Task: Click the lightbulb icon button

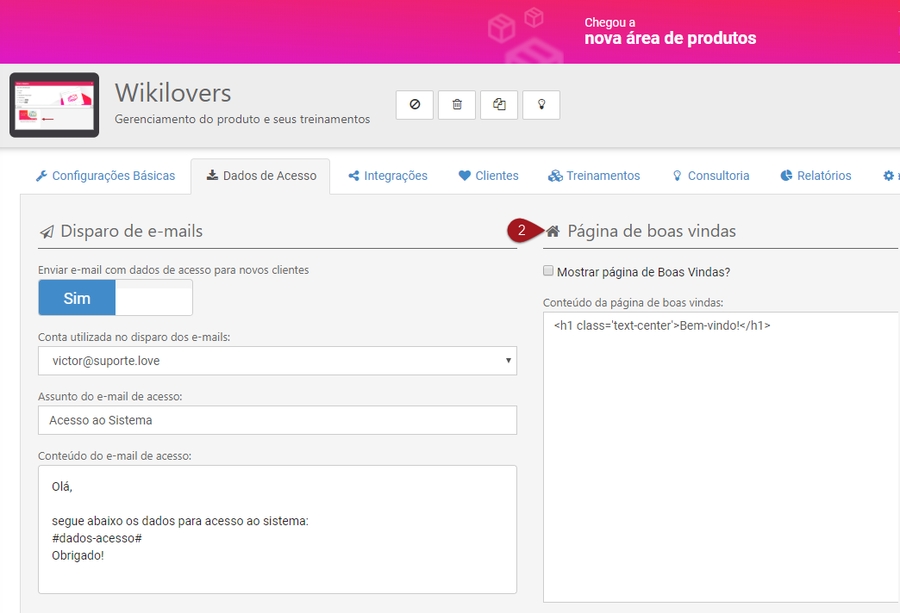Action: [541, 104]
